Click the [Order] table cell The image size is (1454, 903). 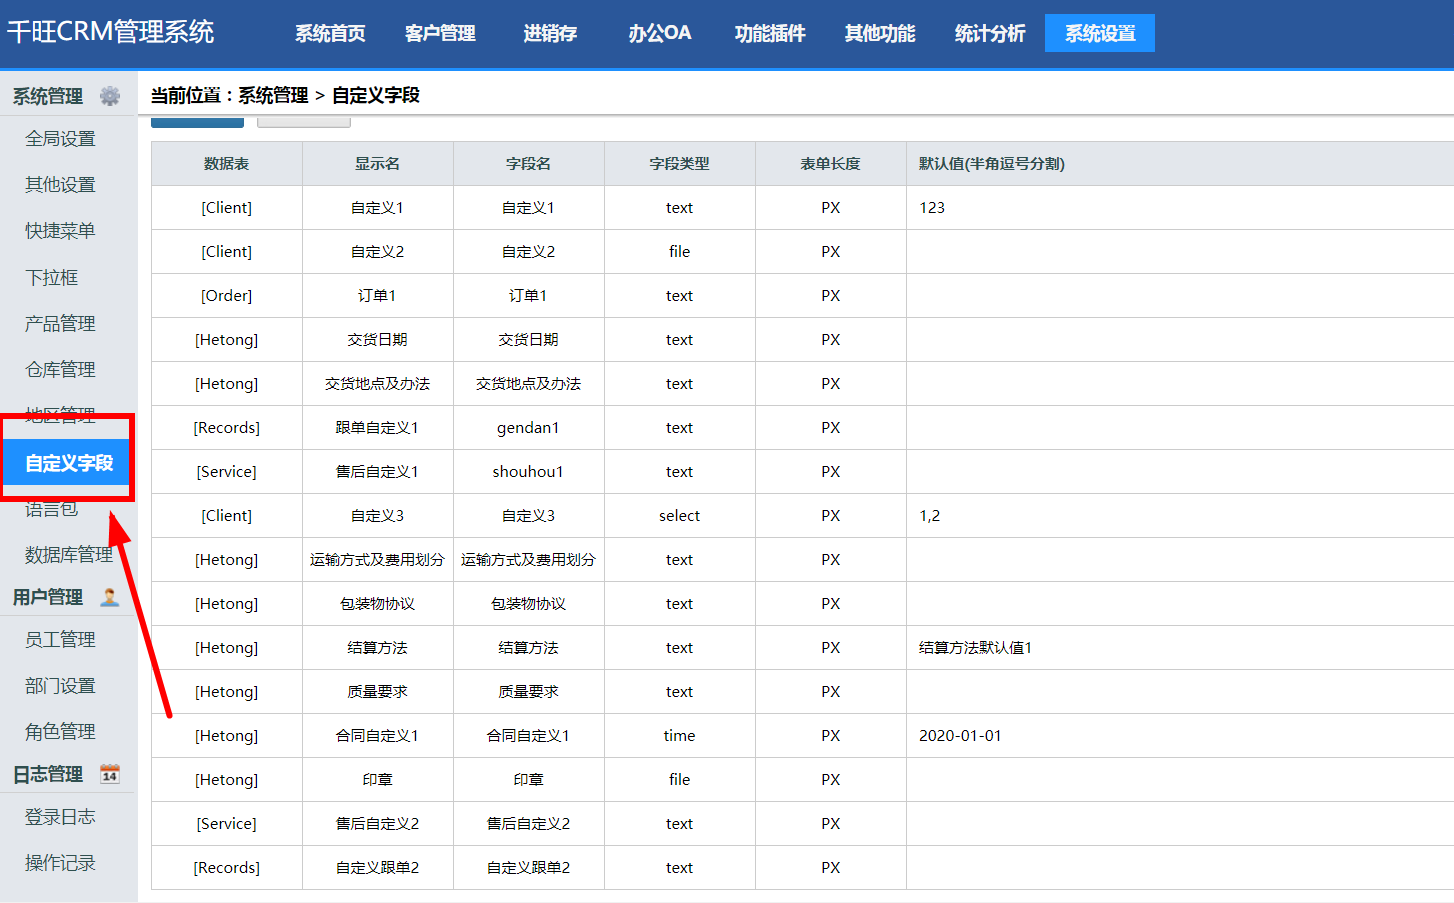click(227, 296)
